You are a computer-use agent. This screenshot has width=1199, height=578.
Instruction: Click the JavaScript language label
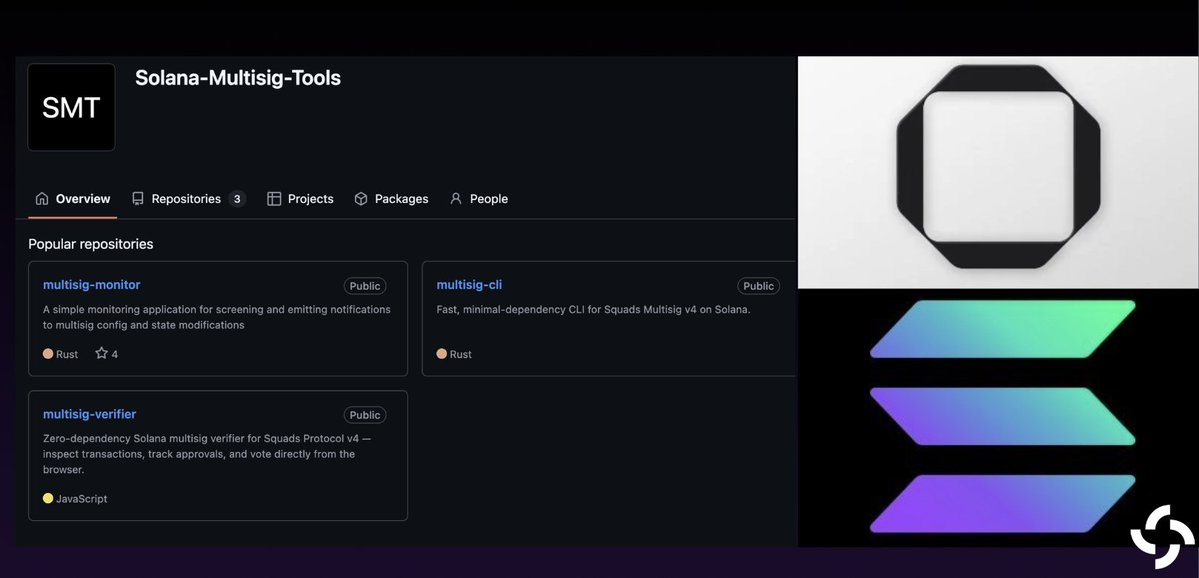click(x=82, y=498)
